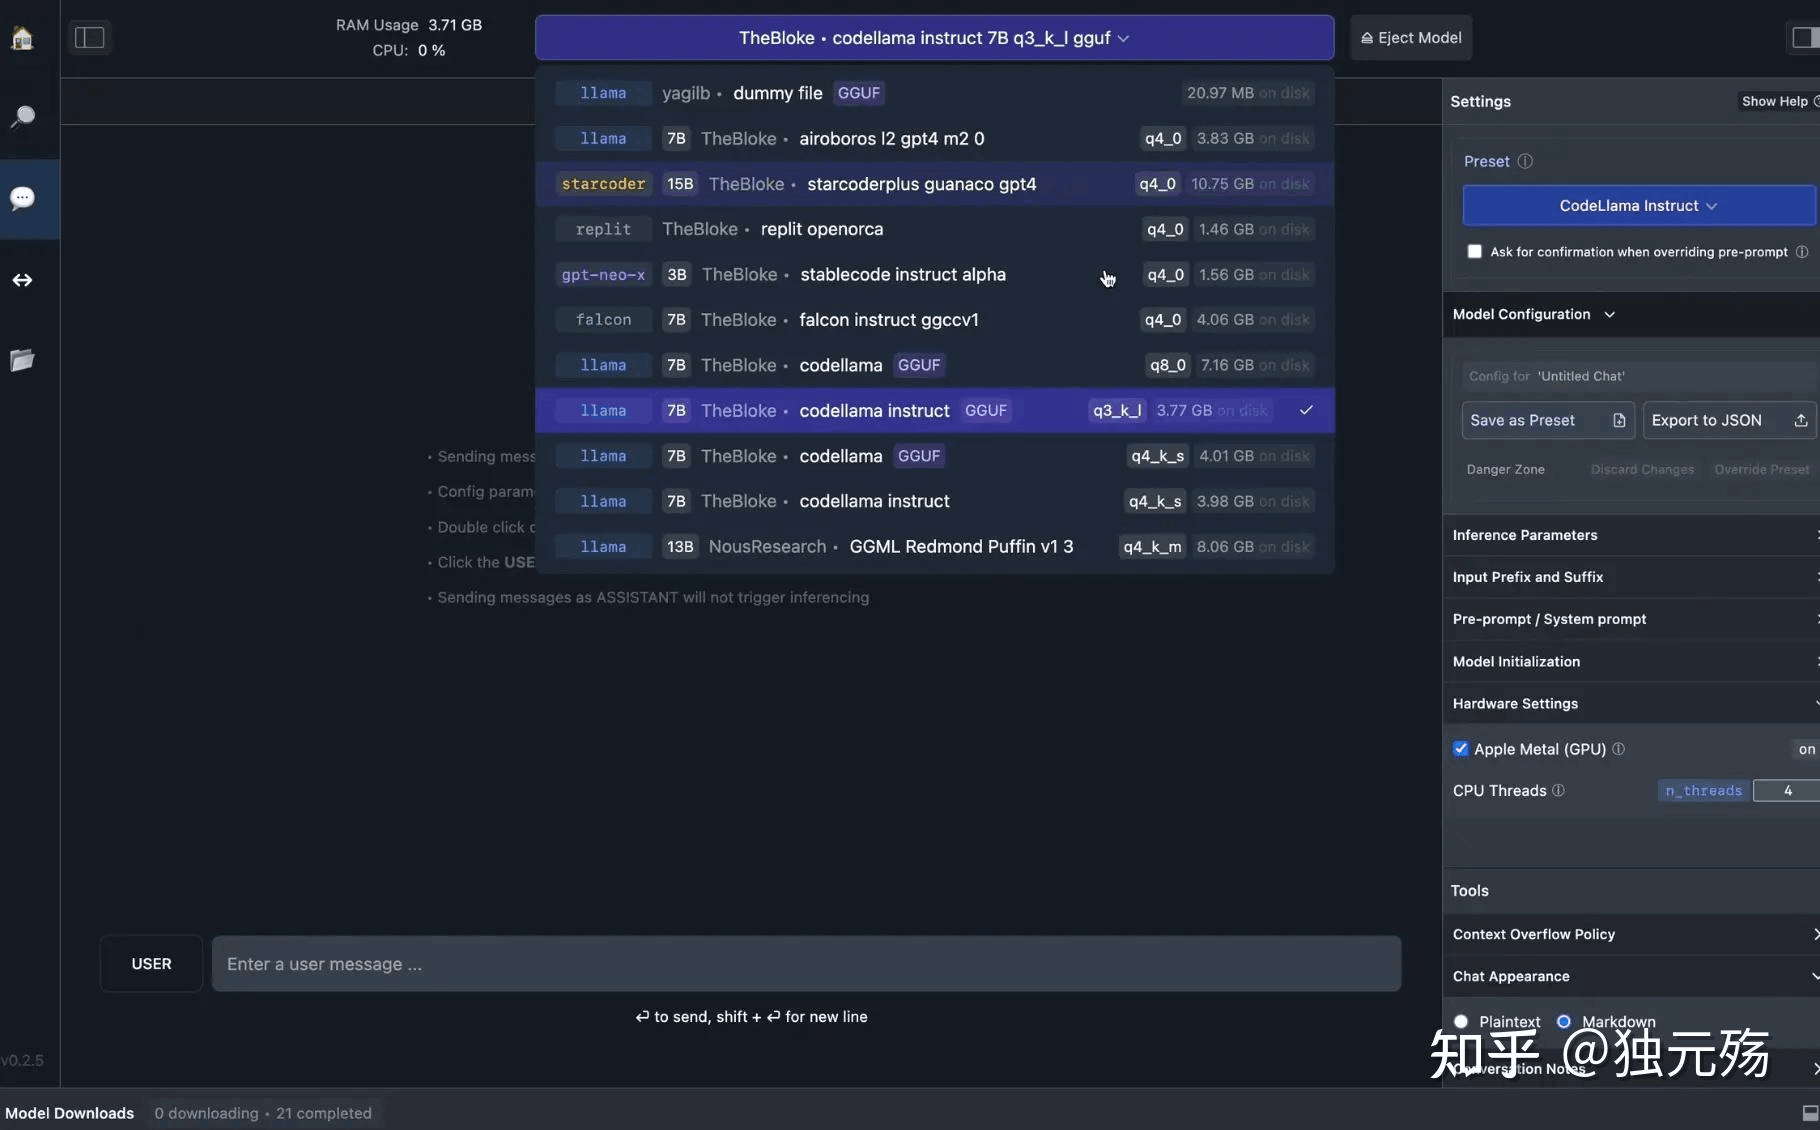Select checked codellama instruct q3_k_l model
1820x1130 pixels.
coord(934,410)
